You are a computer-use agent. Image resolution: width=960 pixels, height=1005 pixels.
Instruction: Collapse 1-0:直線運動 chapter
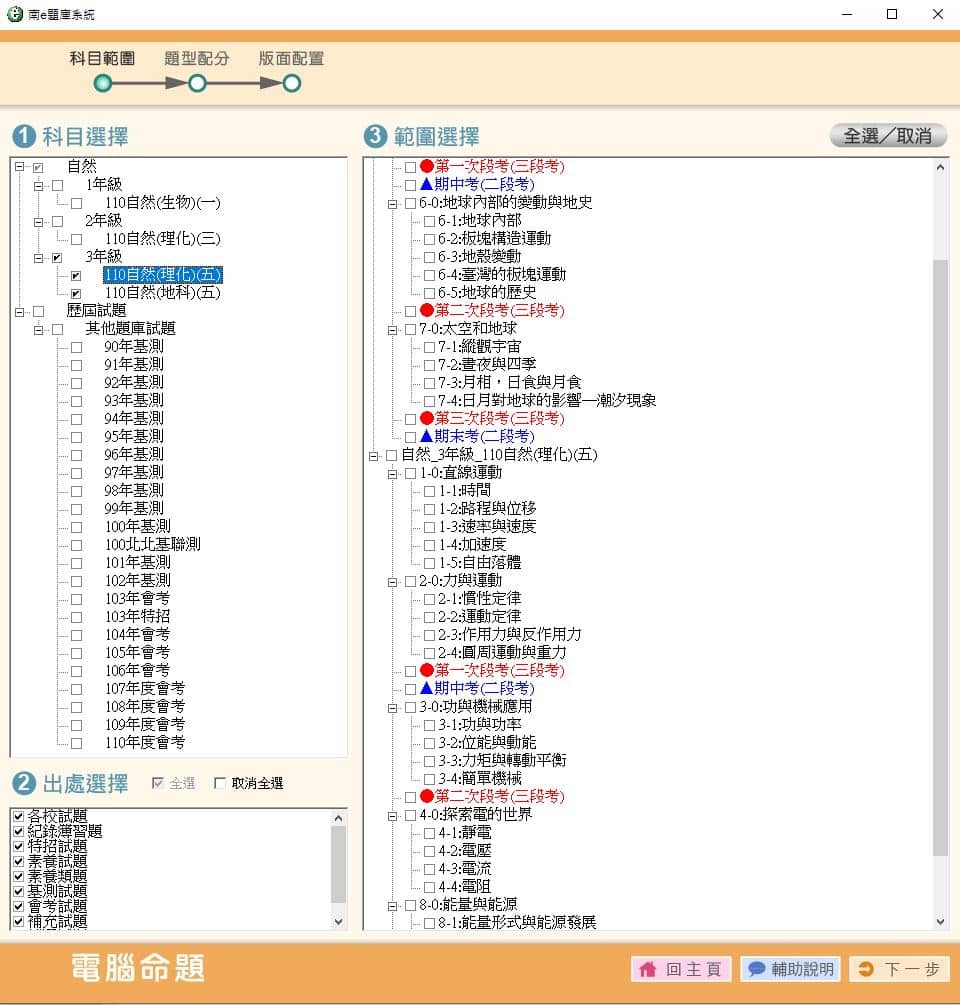tap(392, 474)
